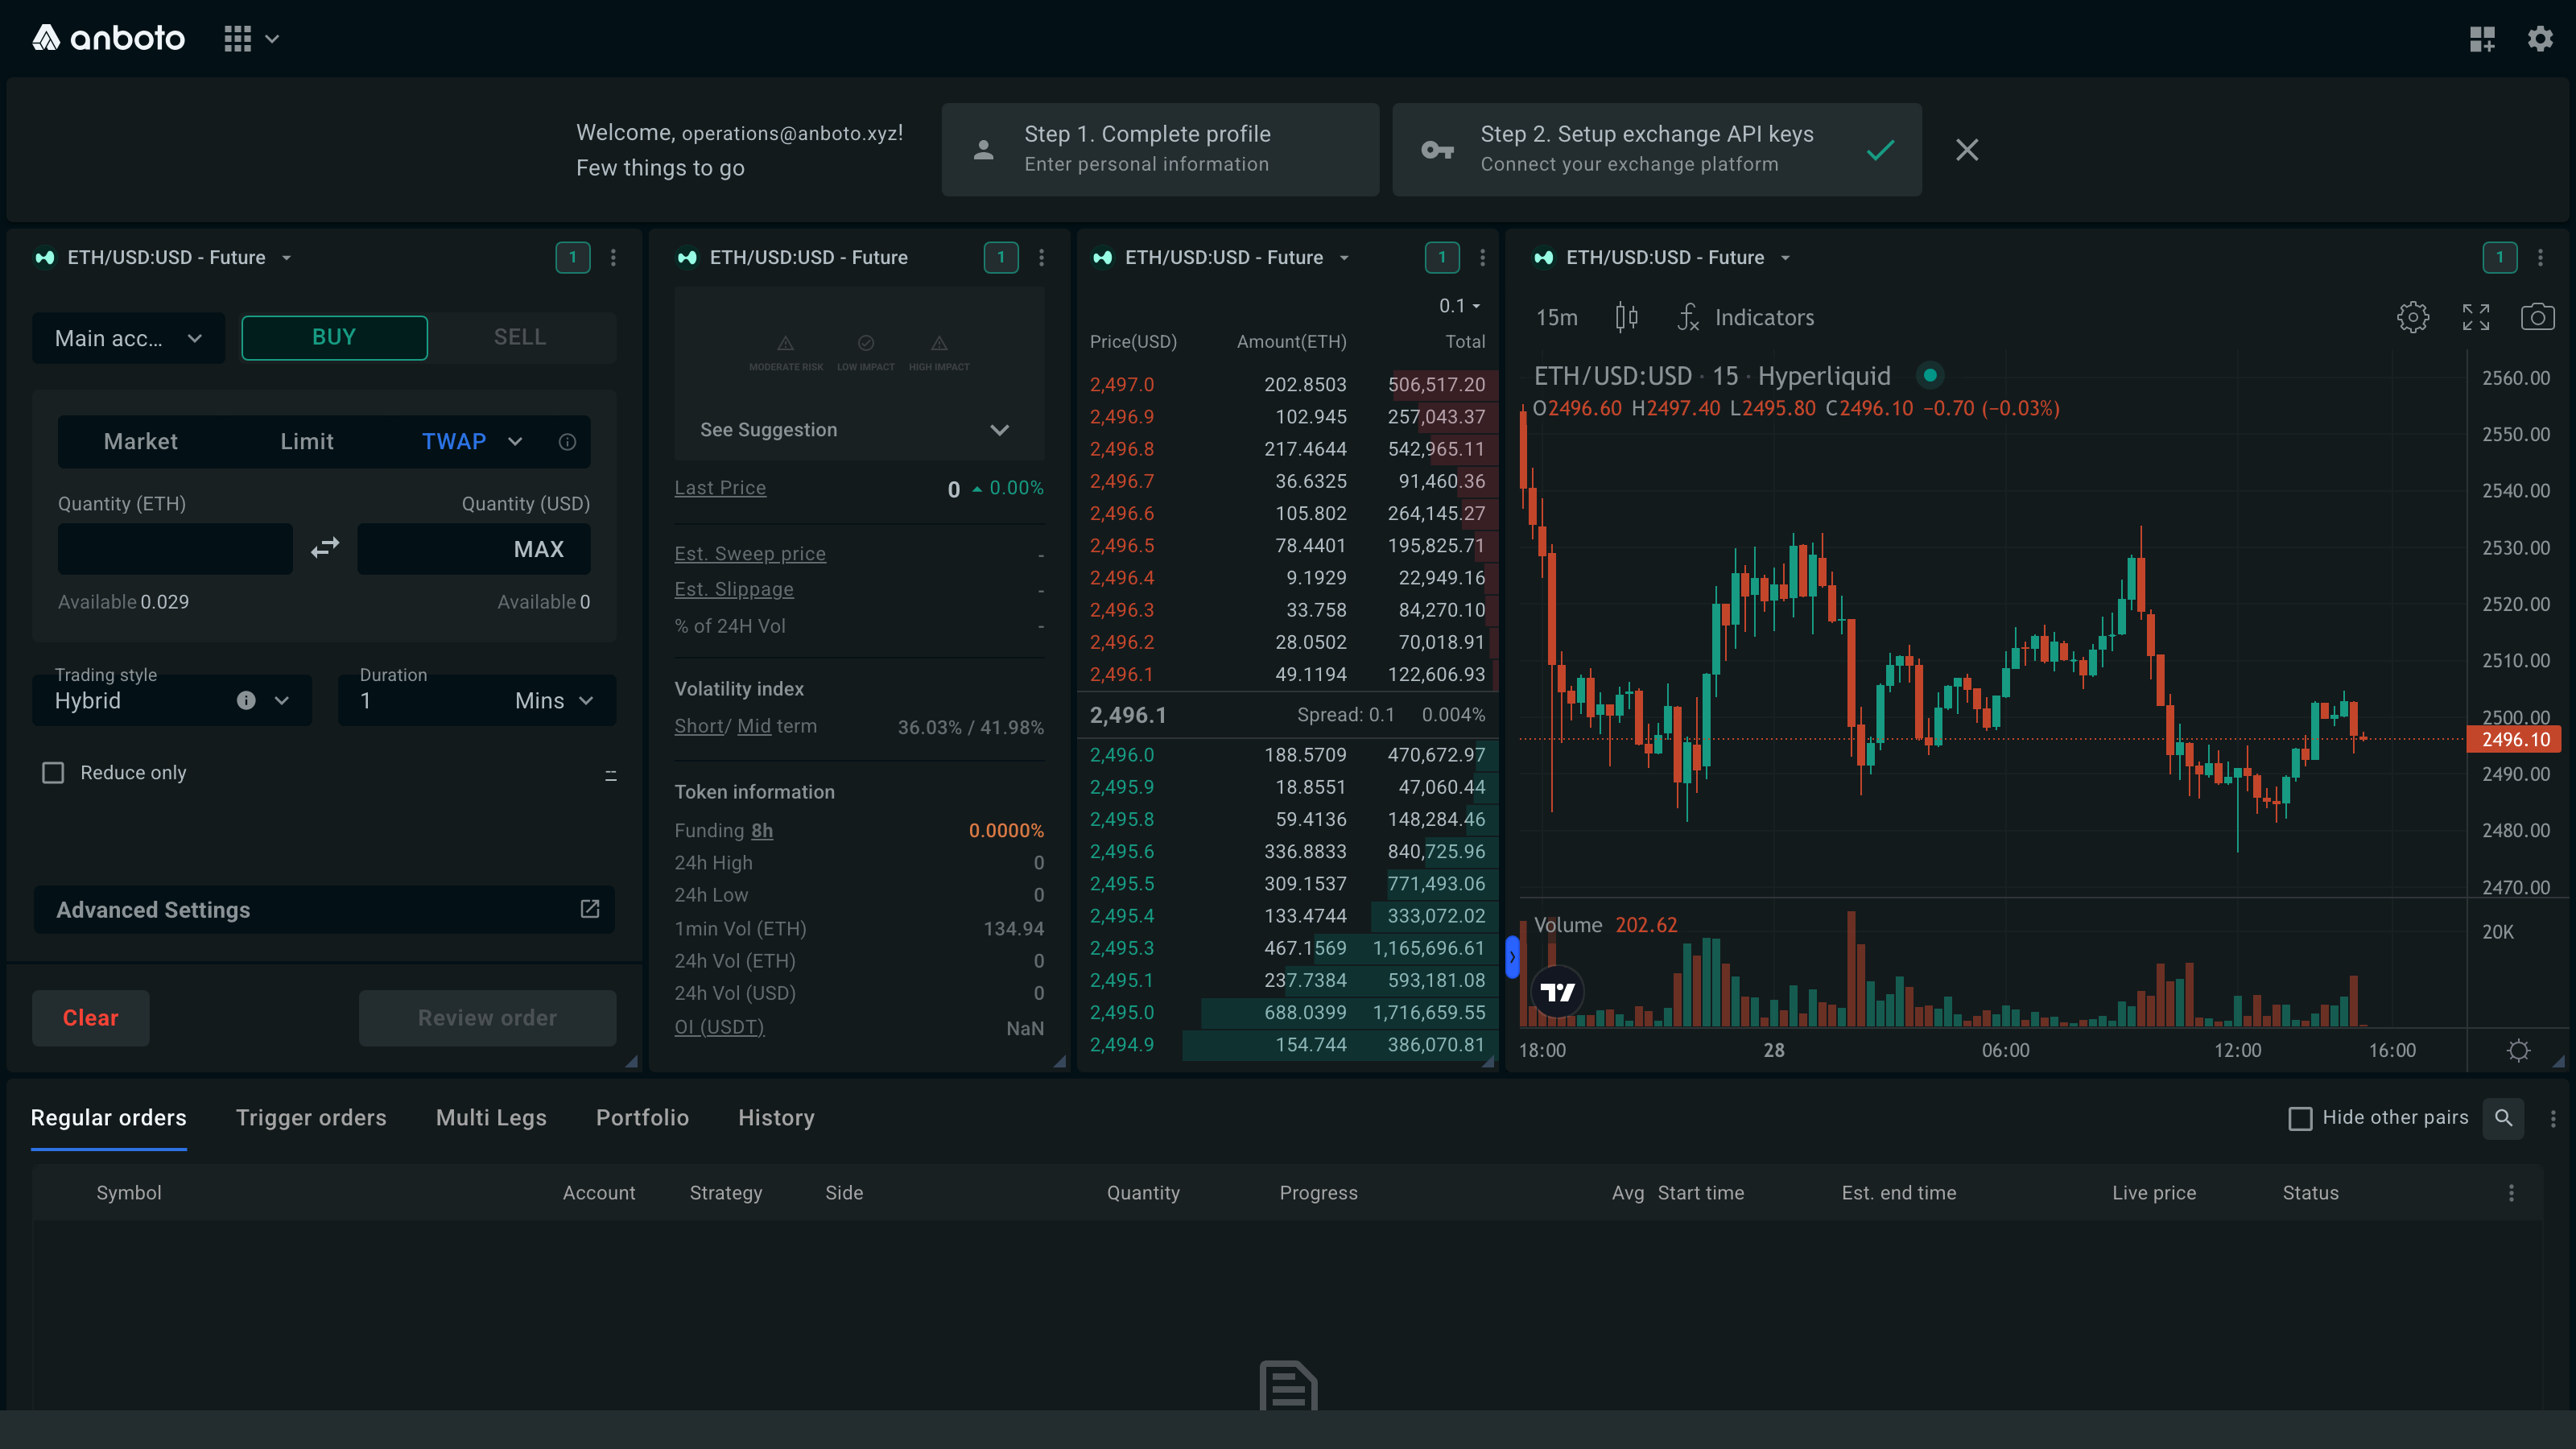Change chart candle style
The width and height of the screenshot is (2576, 1449).
[1626, 317]
